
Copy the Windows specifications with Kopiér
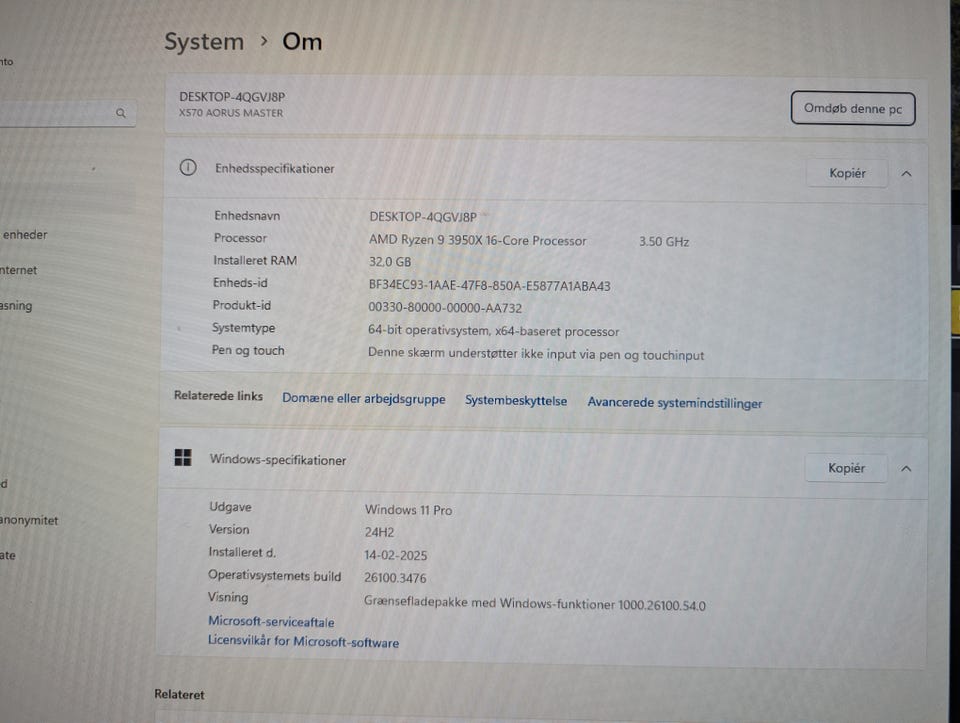846,468
